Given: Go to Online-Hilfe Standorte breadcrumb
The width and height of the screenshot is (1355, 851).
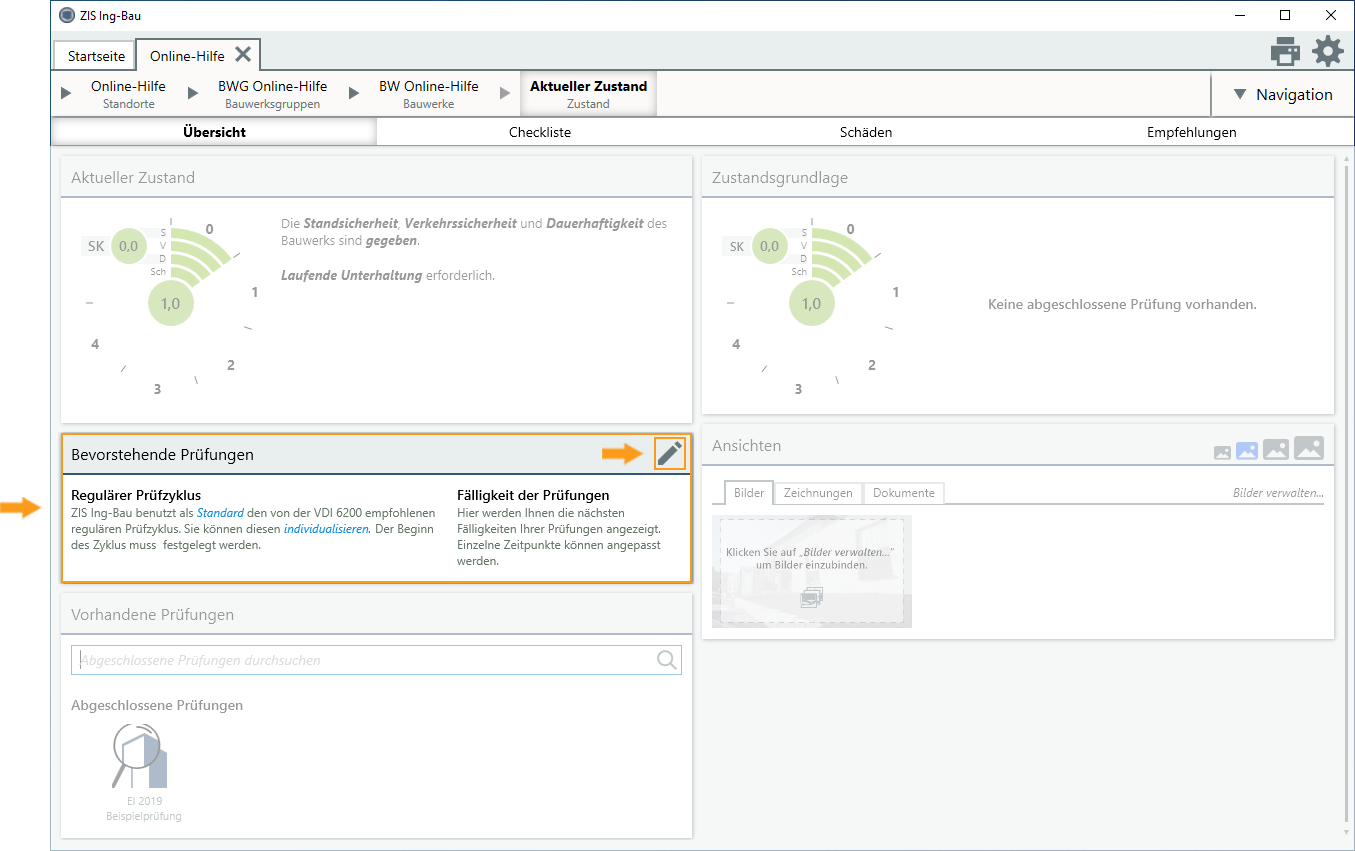Looking at the screenshot, I should 128,94.
